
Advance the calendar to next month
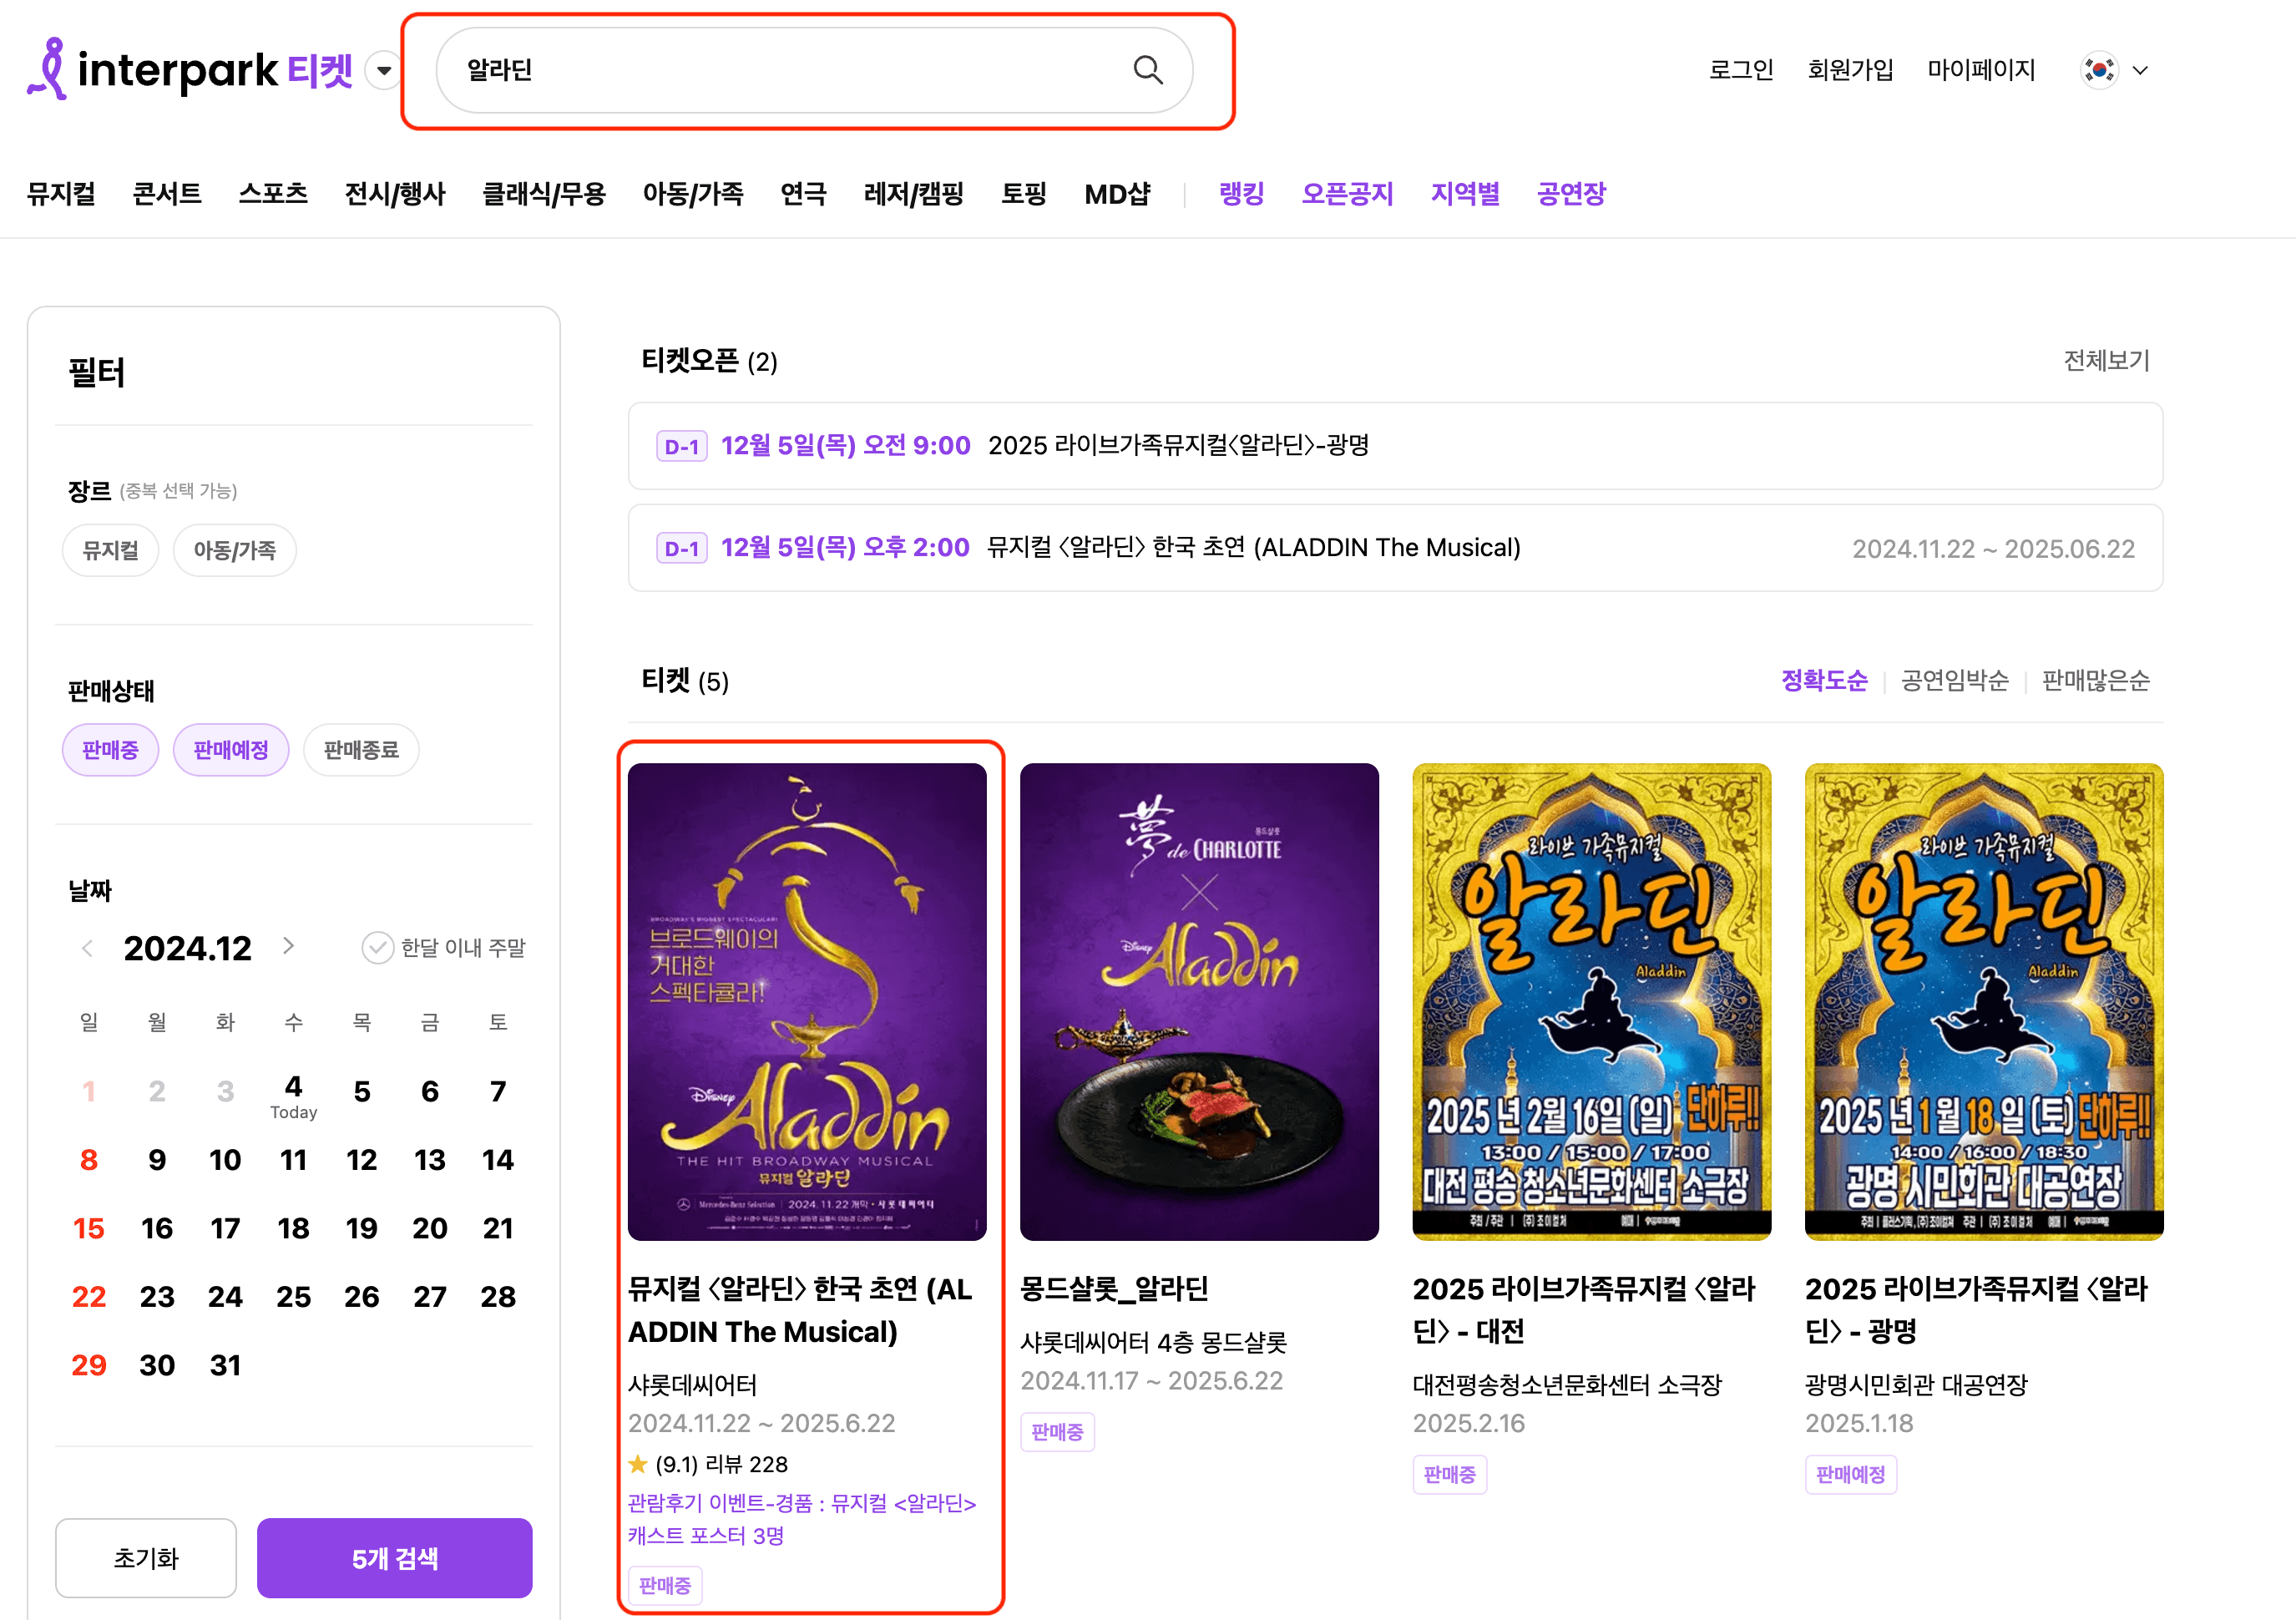tap(290, 947)
